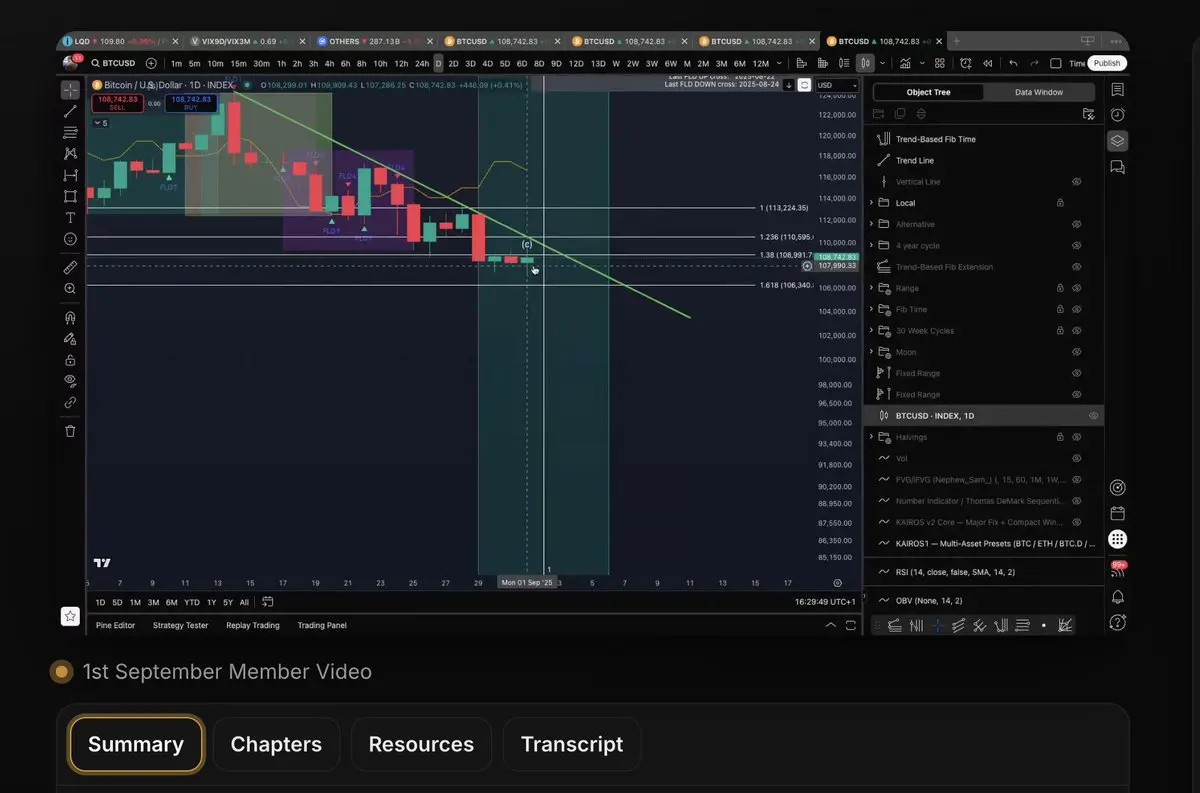Switch to the Object Tree tab
The width and height of the screenshot is (1200, 793).
(928, 92)
